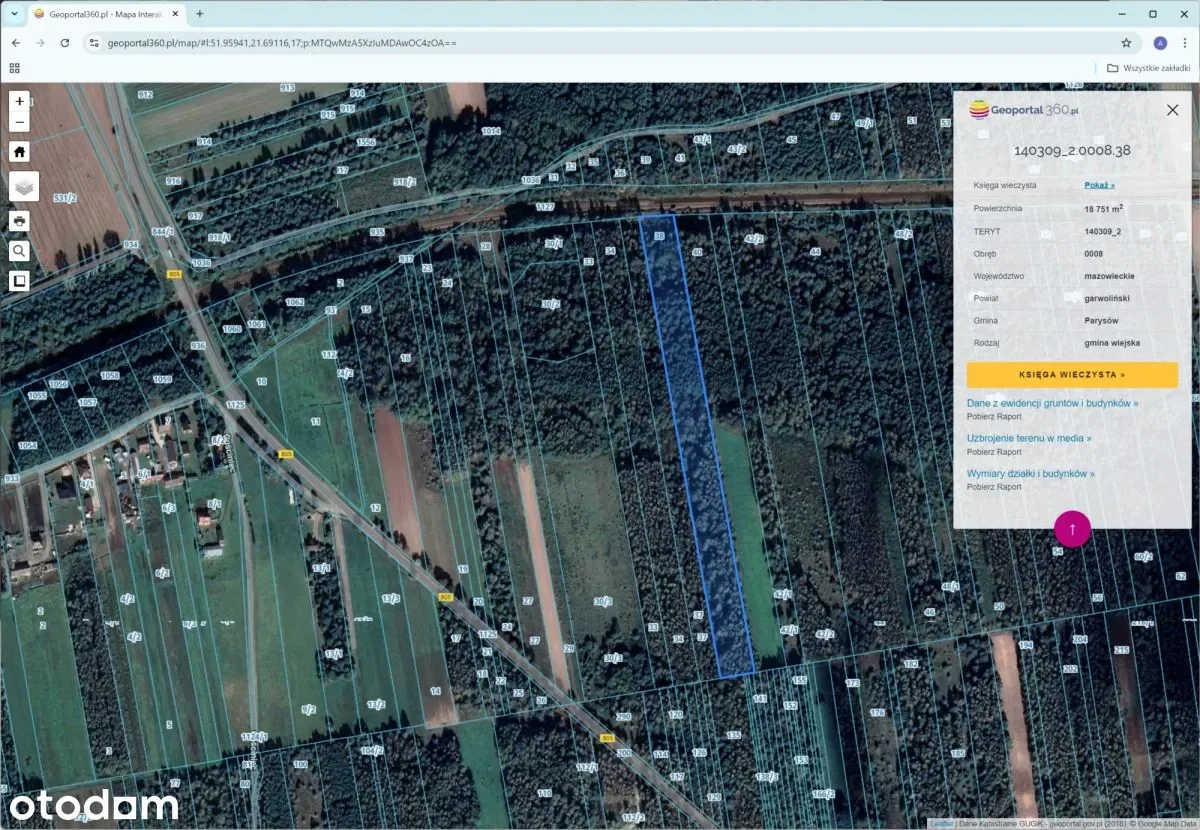Click the yellow KSIĘGA WIECZYSTA button
Image resolution: width=1200 pixels, height=830 pixels.
(1072, 375)
